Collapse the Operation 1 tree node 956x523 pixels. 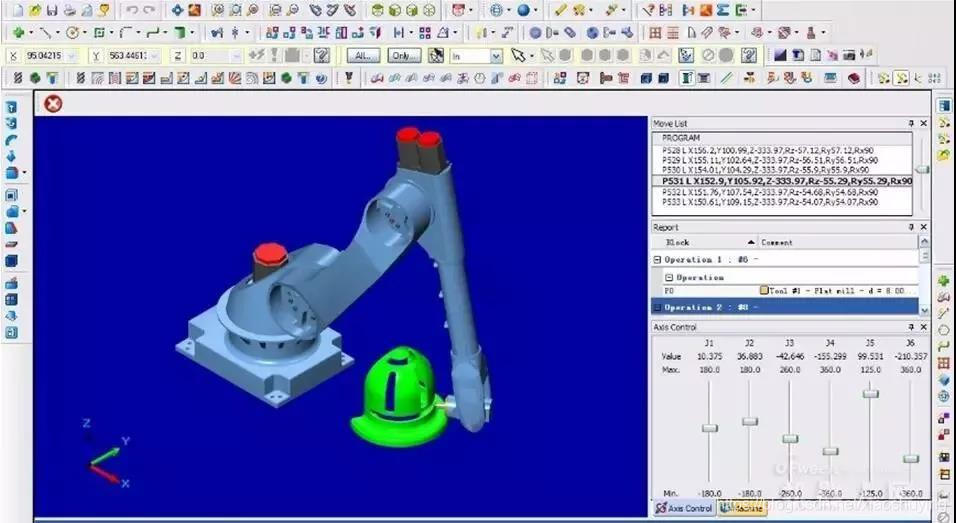tap(657, 260)
